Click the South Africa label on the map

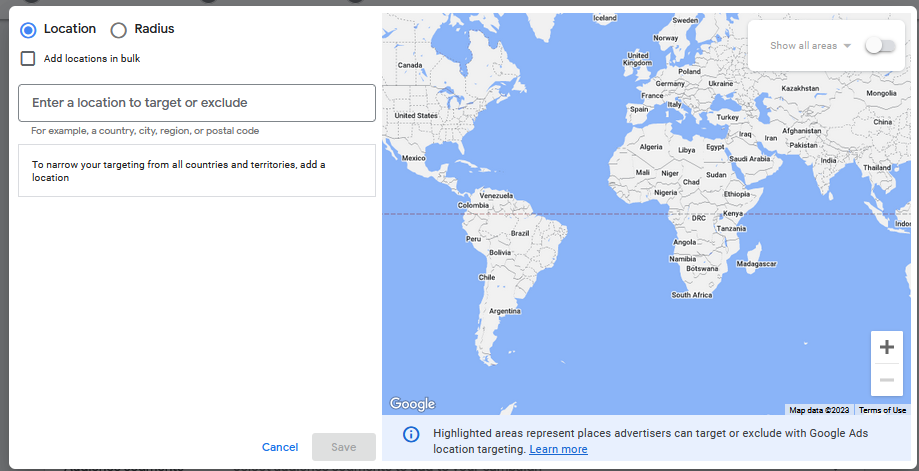click(x=692, y=295)
